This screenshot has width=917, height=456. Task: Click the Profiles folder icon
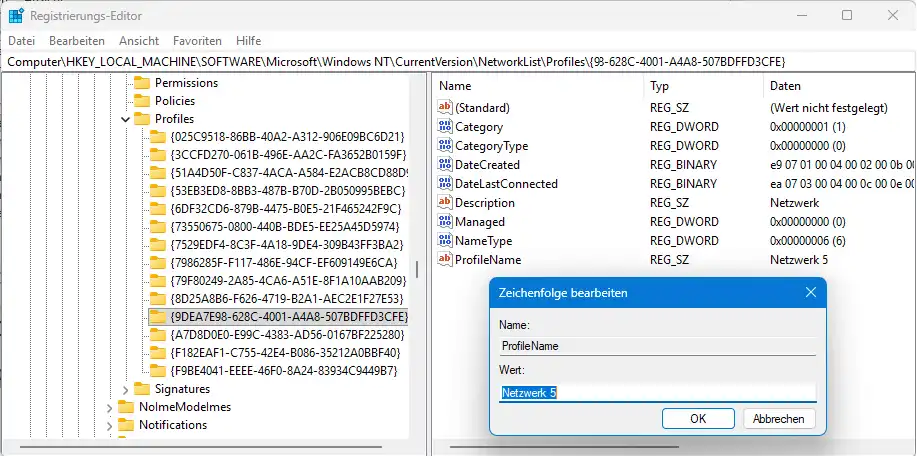[142, 119]
